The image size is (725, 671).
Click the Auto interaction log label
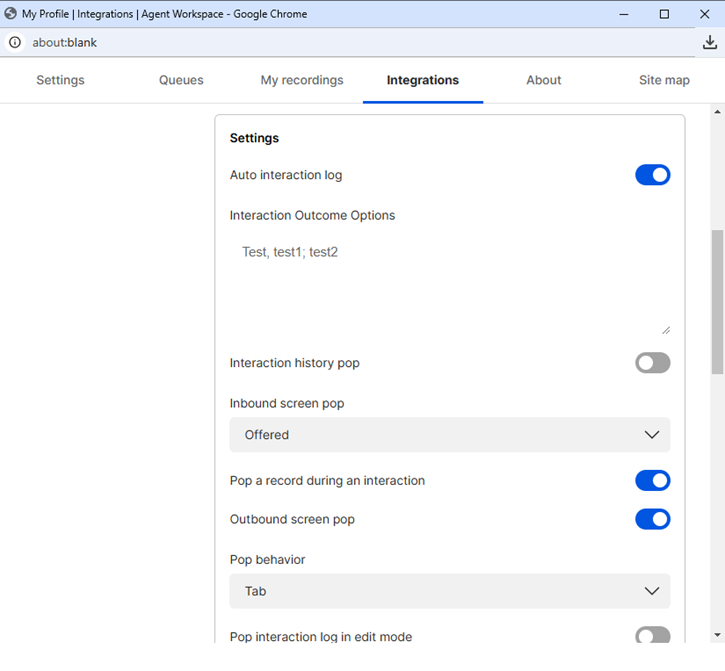(286, 175)
